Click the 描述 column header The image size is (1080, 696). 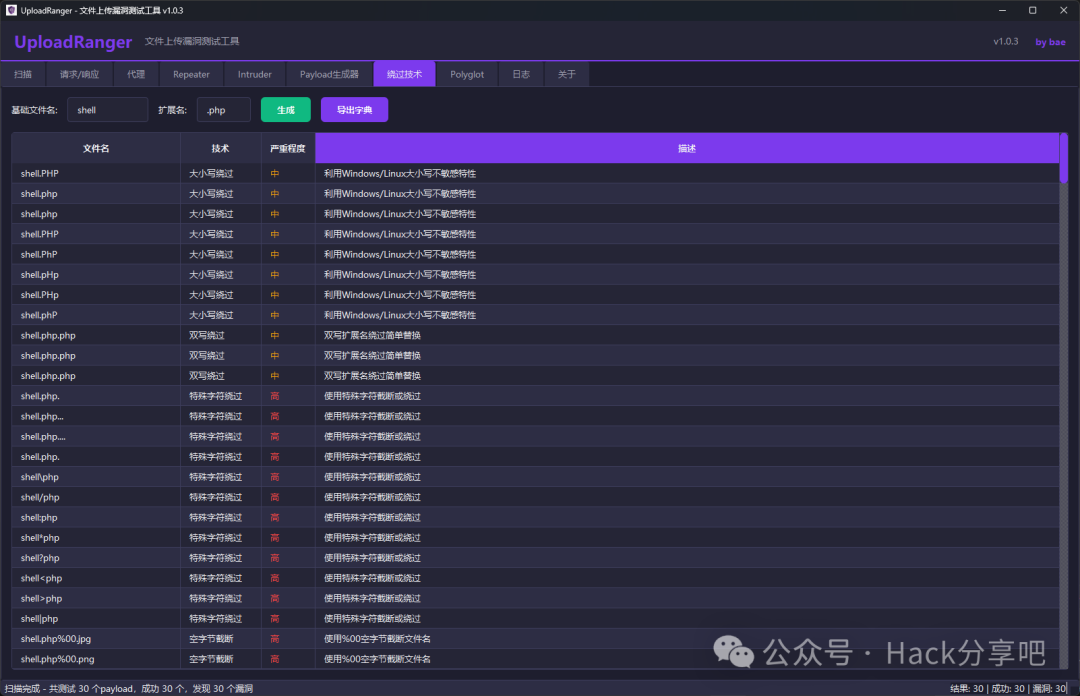click(687, 148)
